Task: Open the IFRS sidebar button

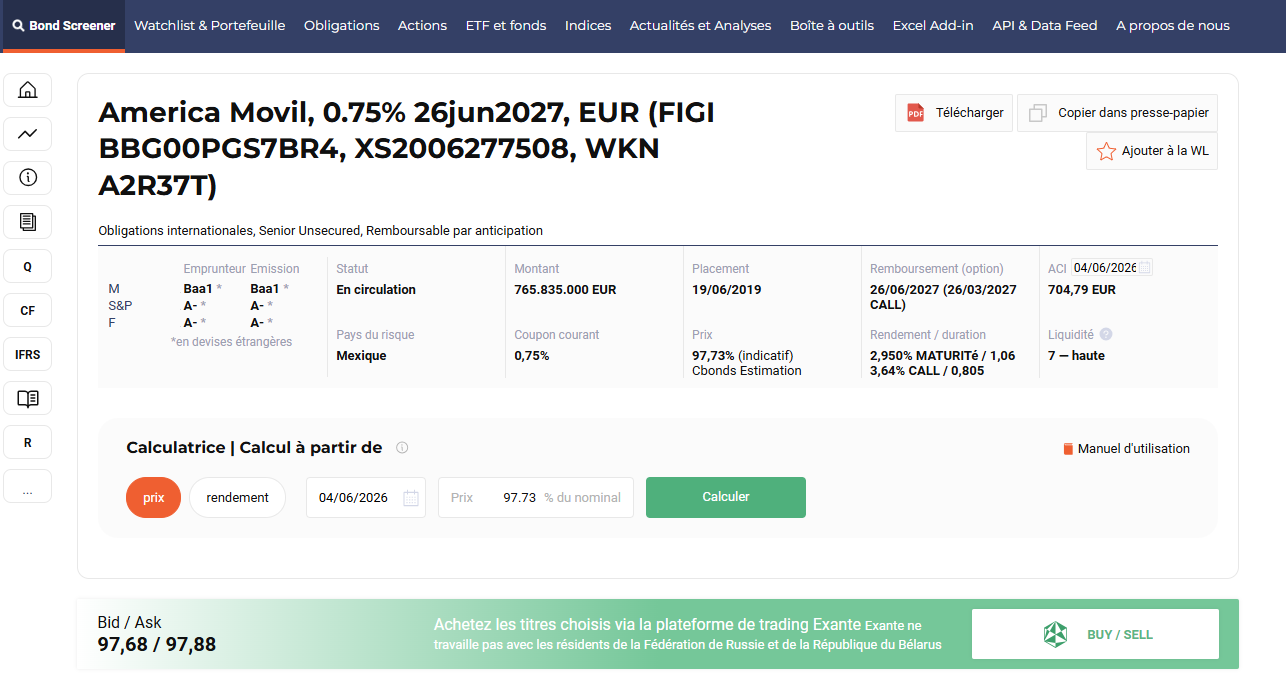Action: click(x=28, y=354)
